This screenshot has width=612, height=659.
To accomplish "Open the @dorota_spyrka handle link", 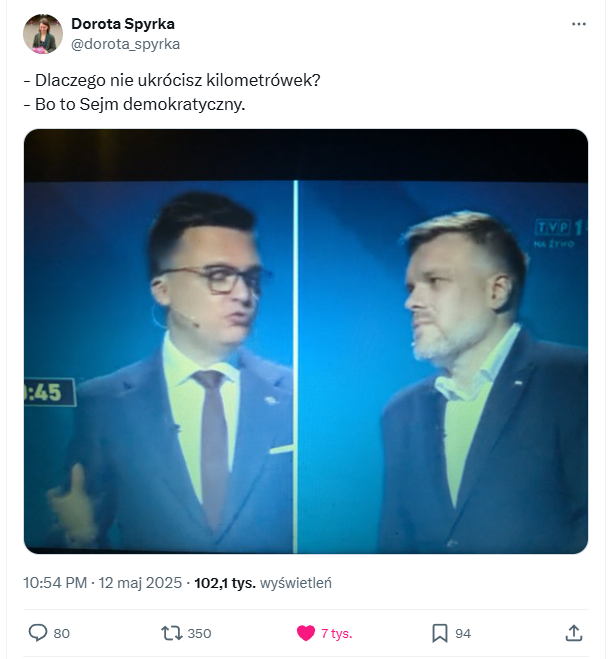I will (x=125, y=44).
